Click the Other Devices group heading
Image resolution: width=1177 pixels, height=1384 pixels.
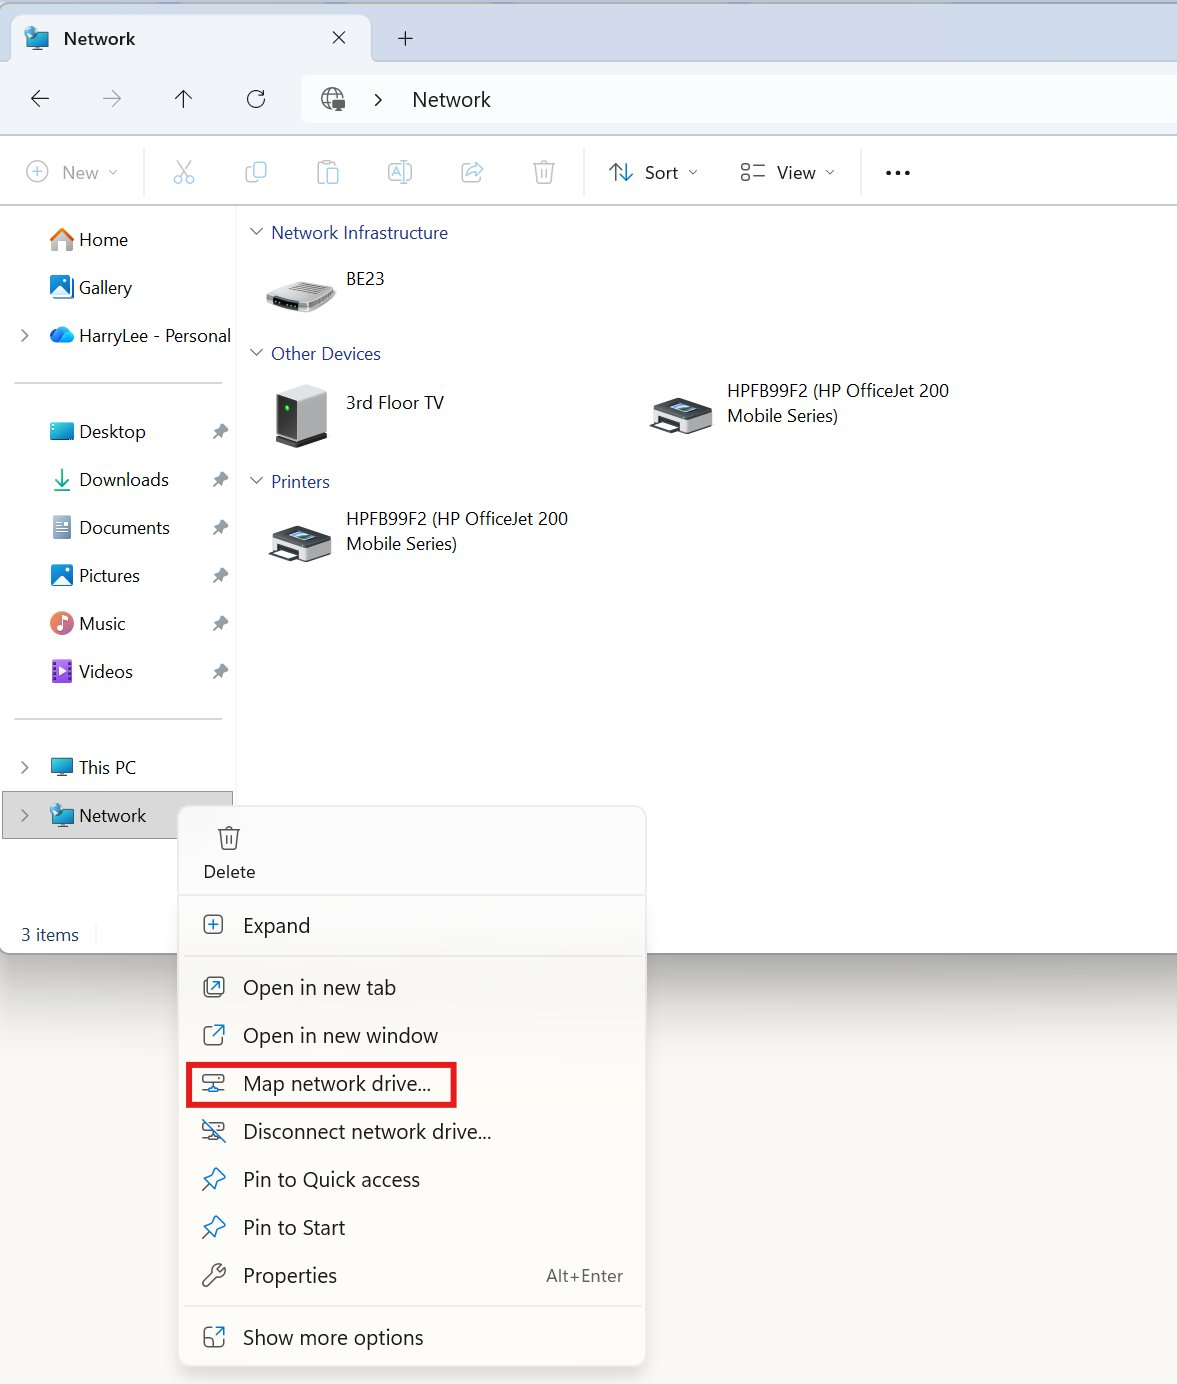click(326, 354)
